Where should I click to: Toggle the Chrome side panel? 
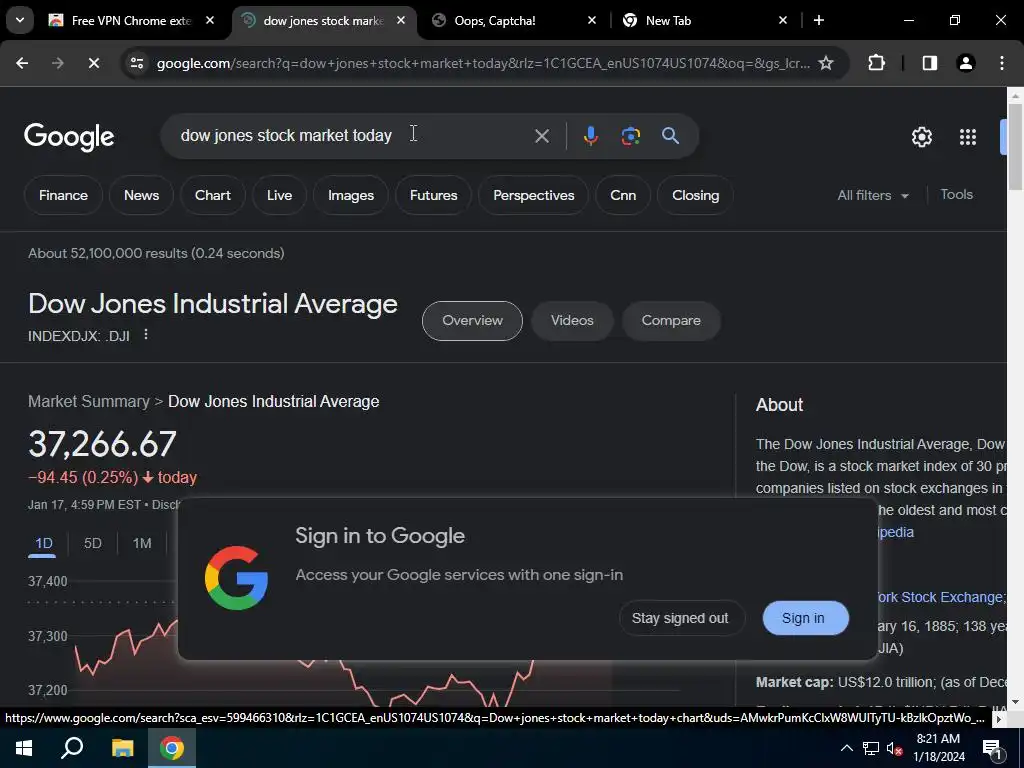[929, 63]
